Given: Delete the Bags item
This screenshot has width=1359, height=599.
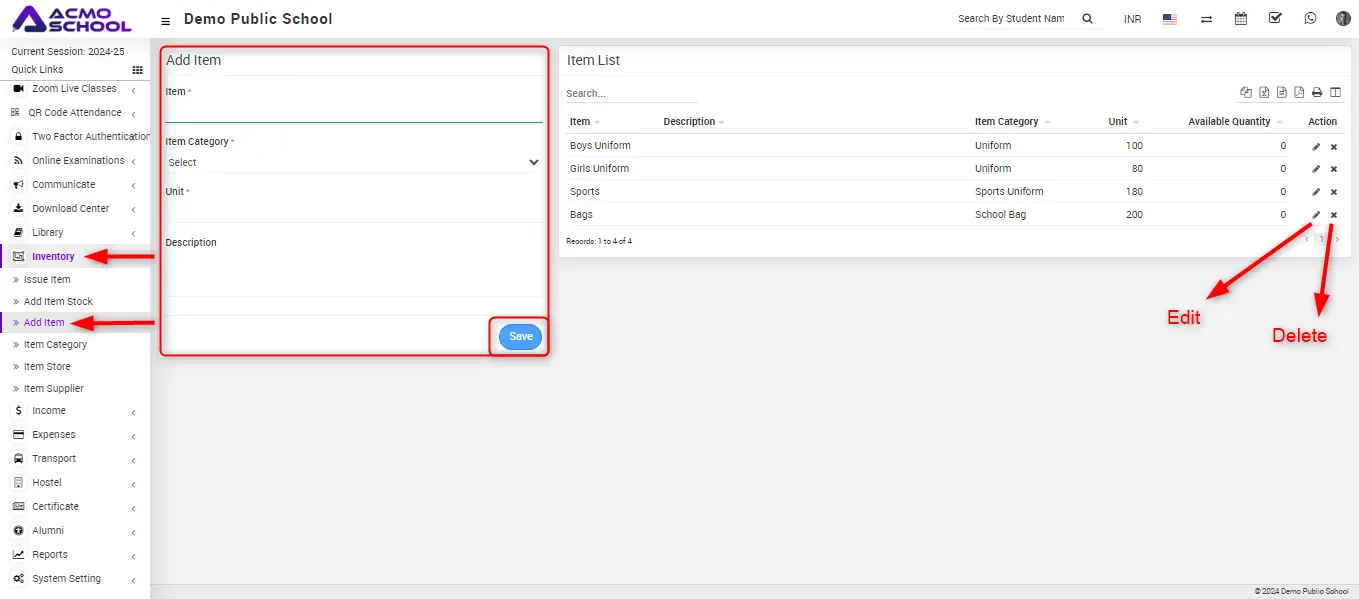Looking at the screenshot, I should [x=1334, y=215].
